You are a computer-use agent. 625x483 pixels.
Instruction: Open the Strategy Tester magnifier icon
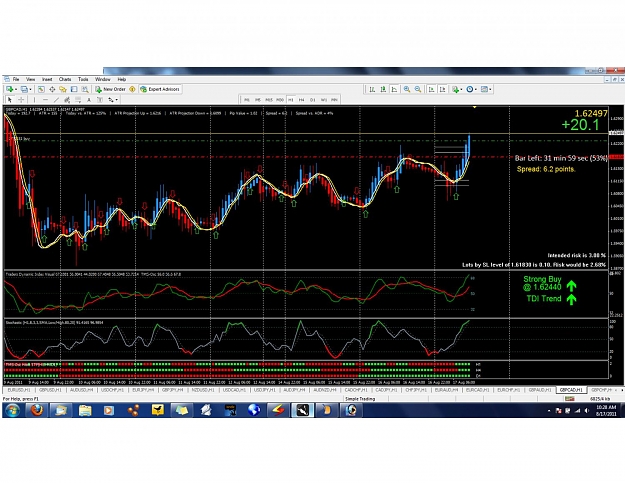85,89
